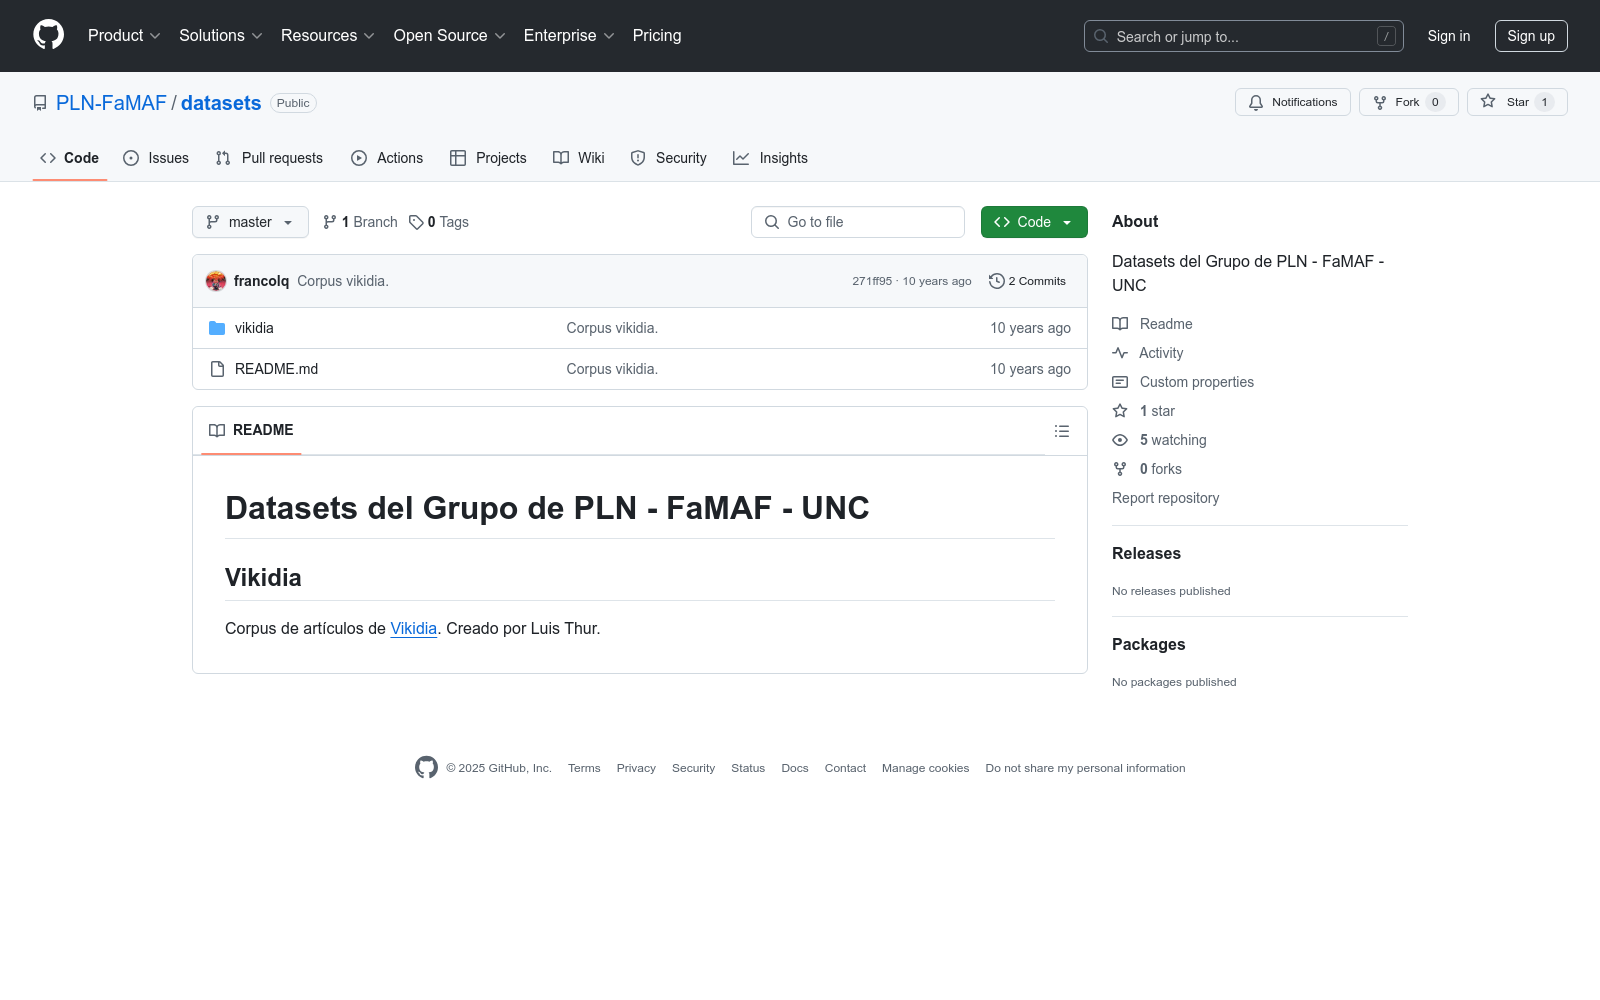Screen dimensions: 1600x1000
Task: Focus the Search or jump to field
Action: point(1244,36)
